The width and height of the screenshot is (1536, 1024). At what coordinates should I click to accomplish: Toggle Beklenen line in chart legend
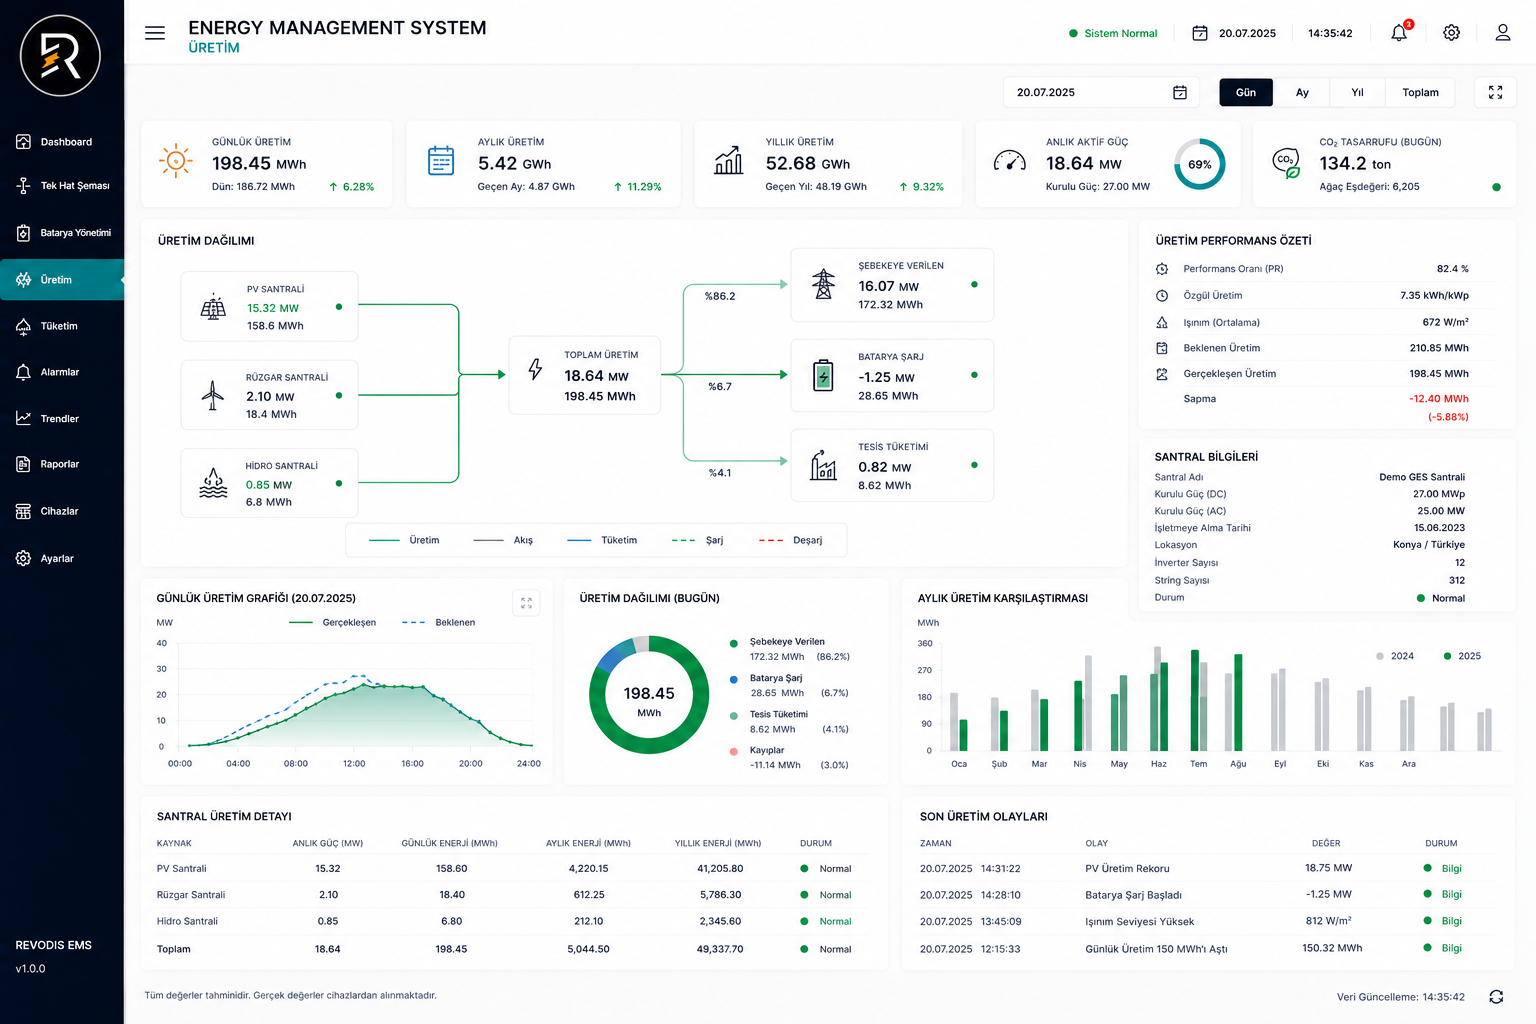(438, 622)
